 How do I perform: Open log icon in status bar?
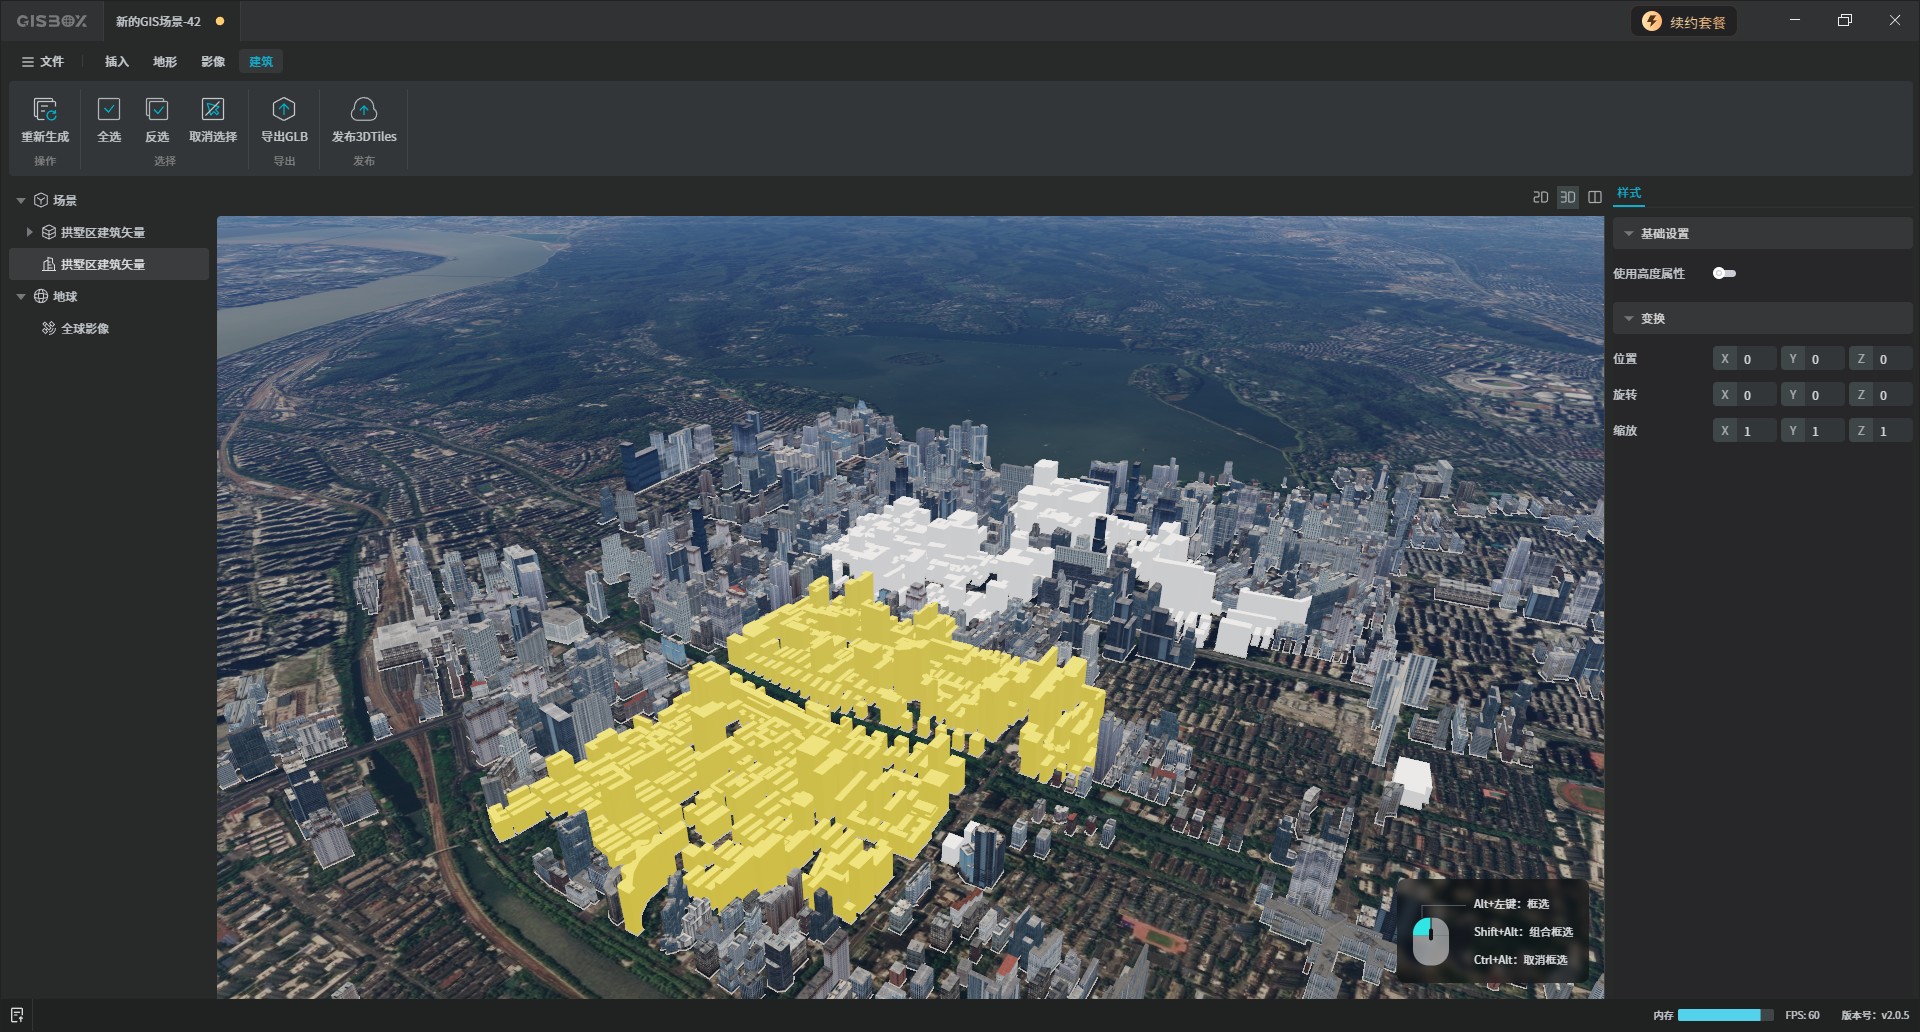17,1015
